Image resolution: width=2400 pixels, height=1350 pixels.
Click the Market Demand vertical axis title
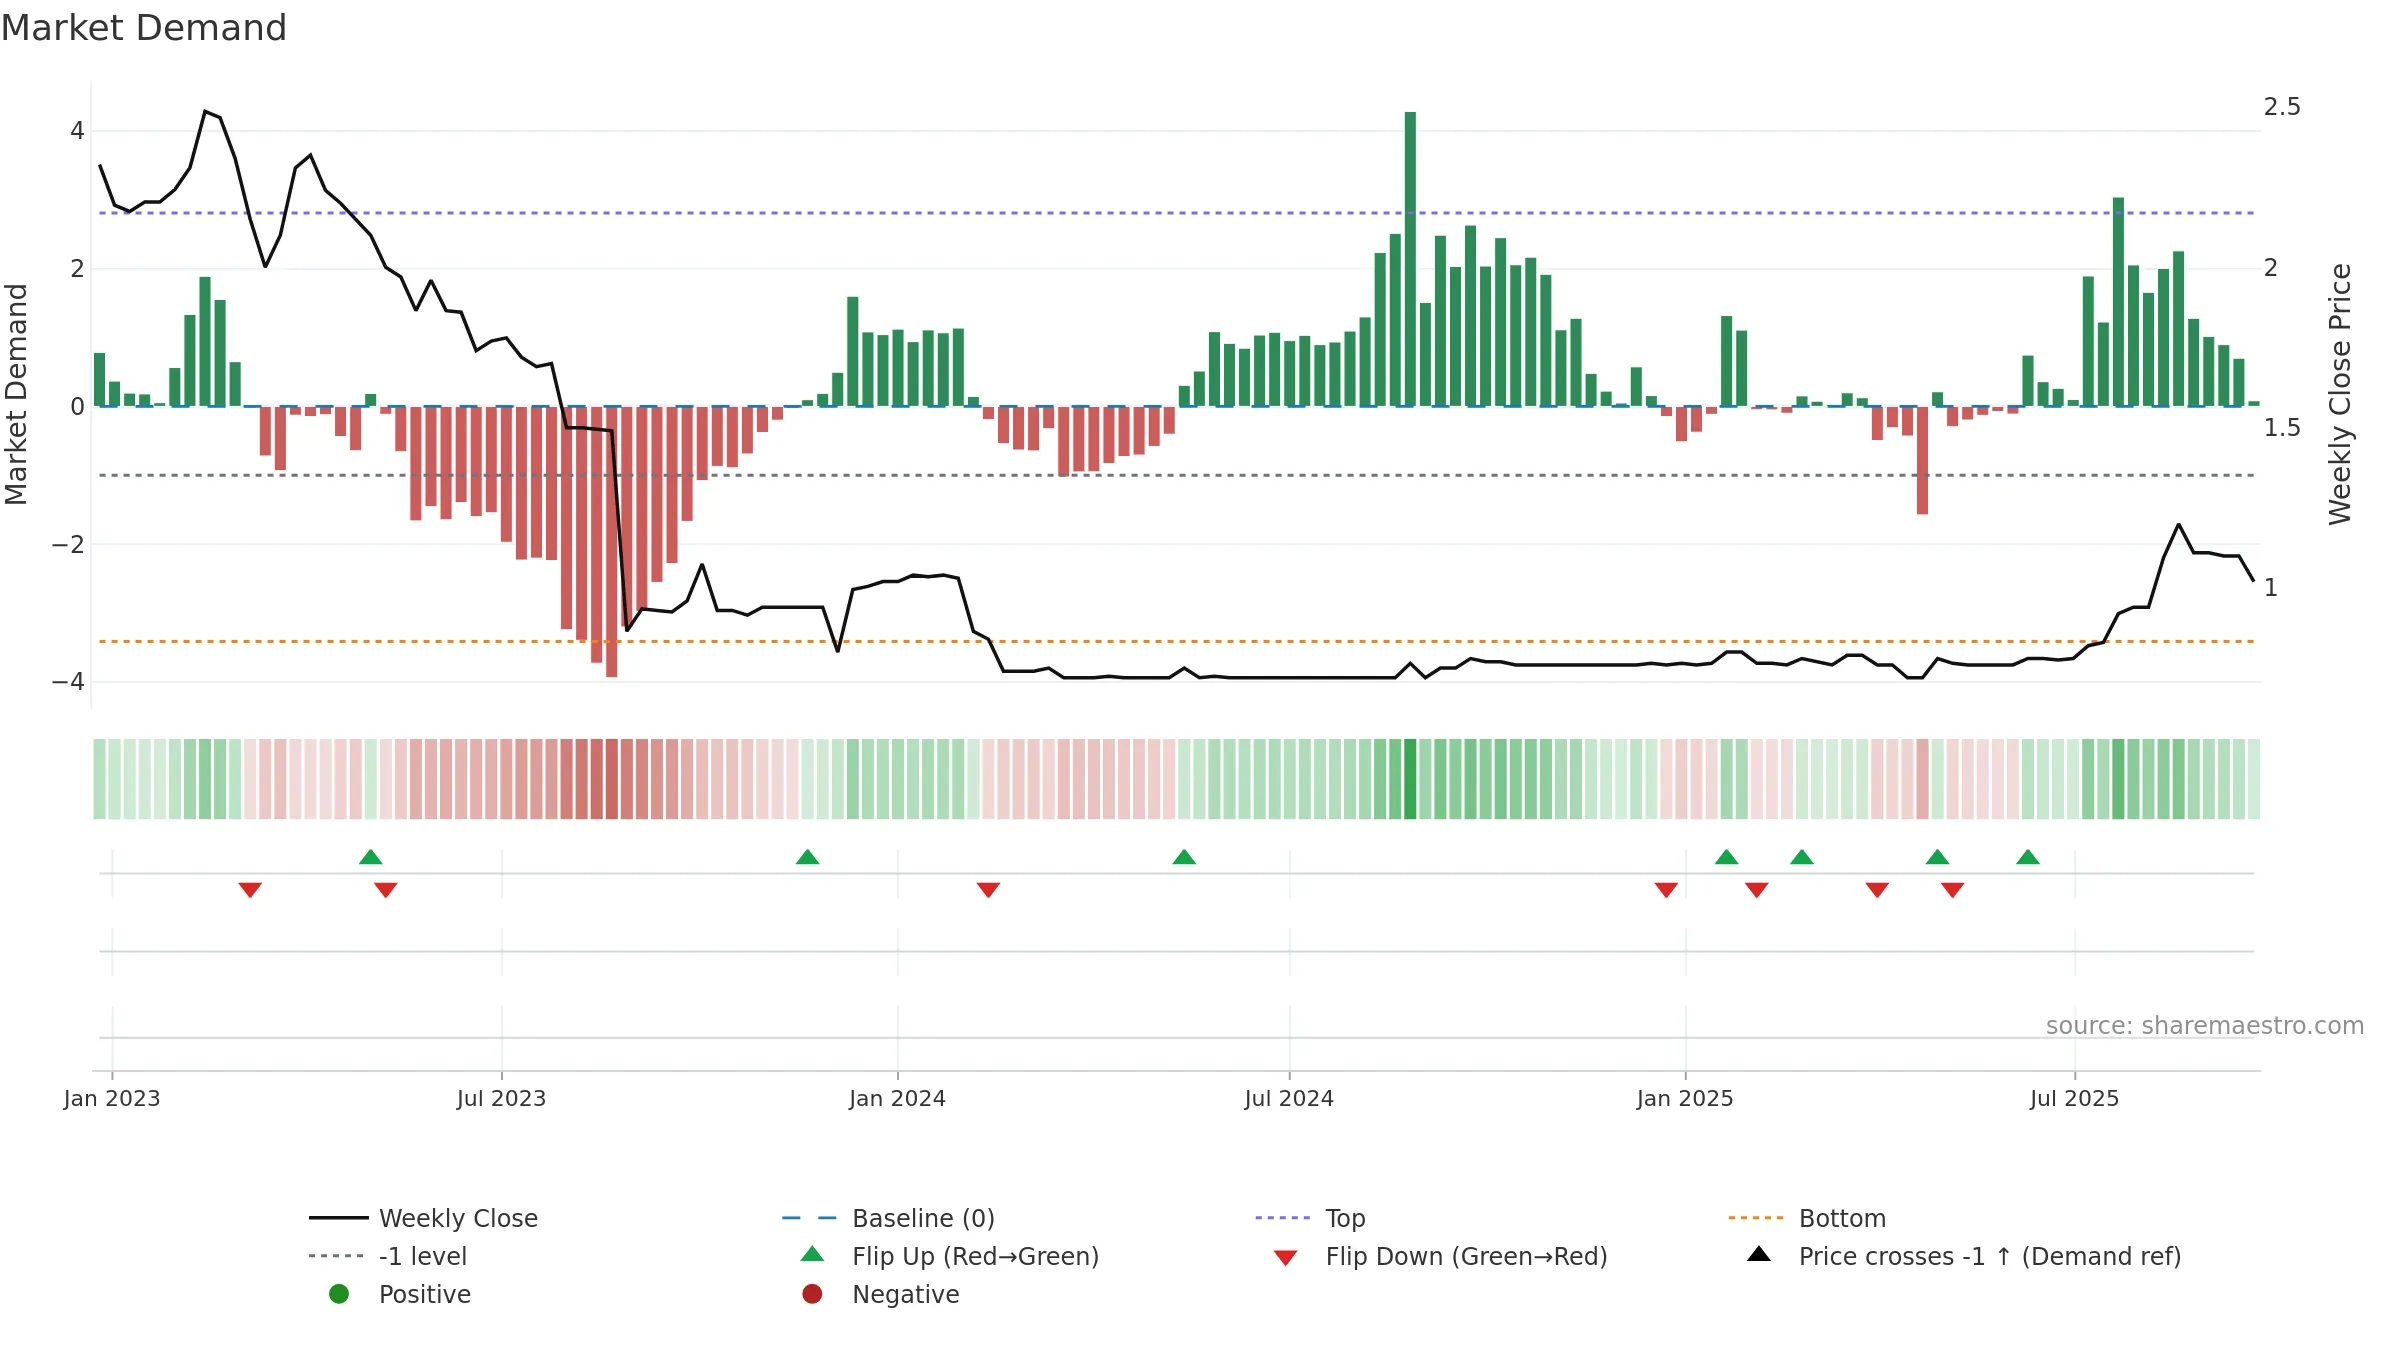coord(16,394)
